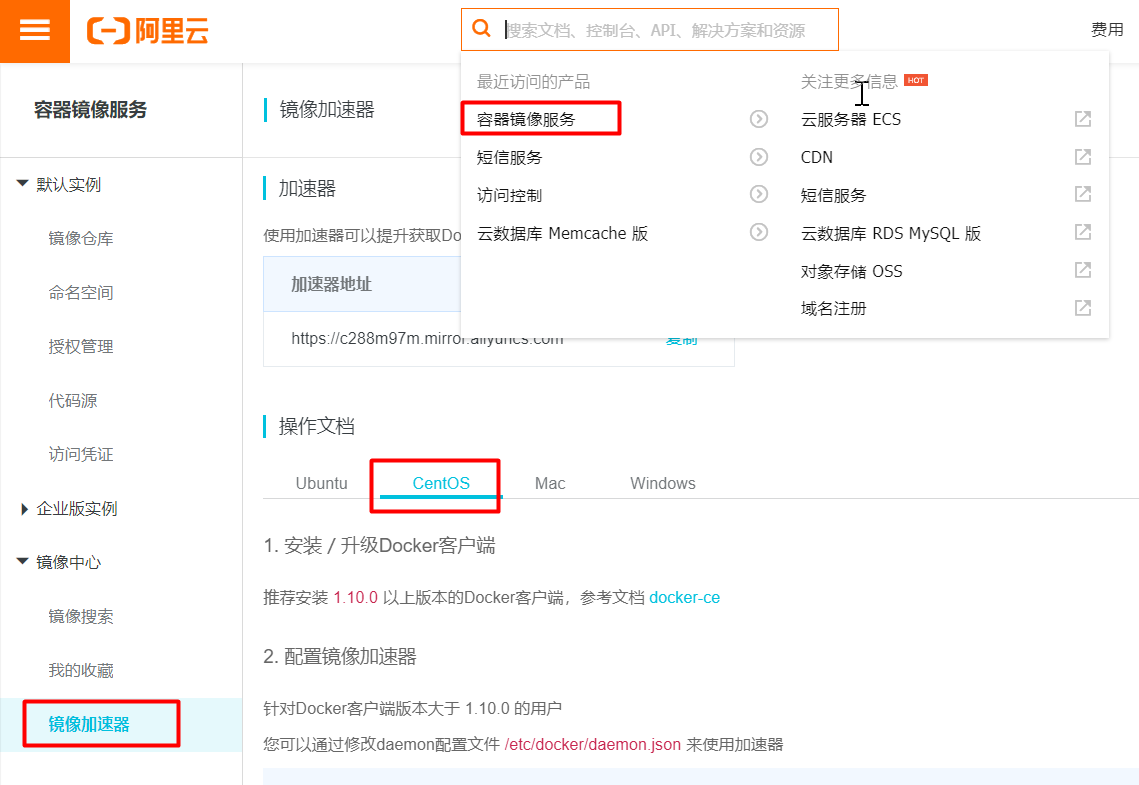
Task: Open external link icon for 短信服务 on the right
Action: click(x=1082, y=194)
